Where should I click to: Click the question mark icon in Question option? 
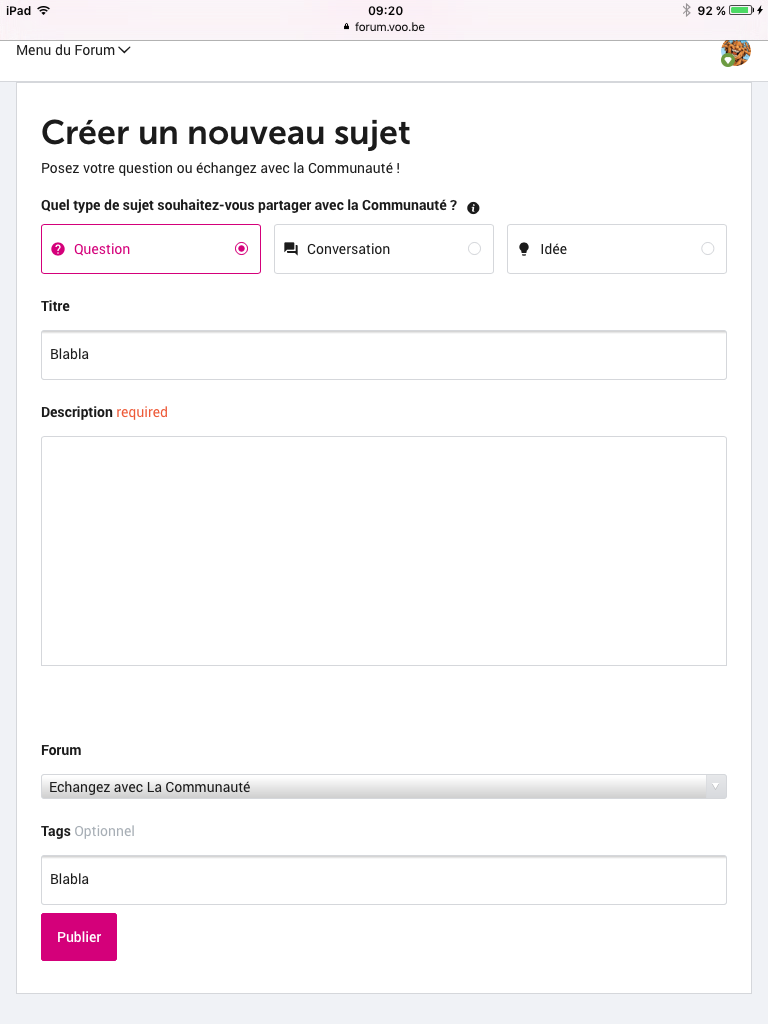[x=58, y=249]
